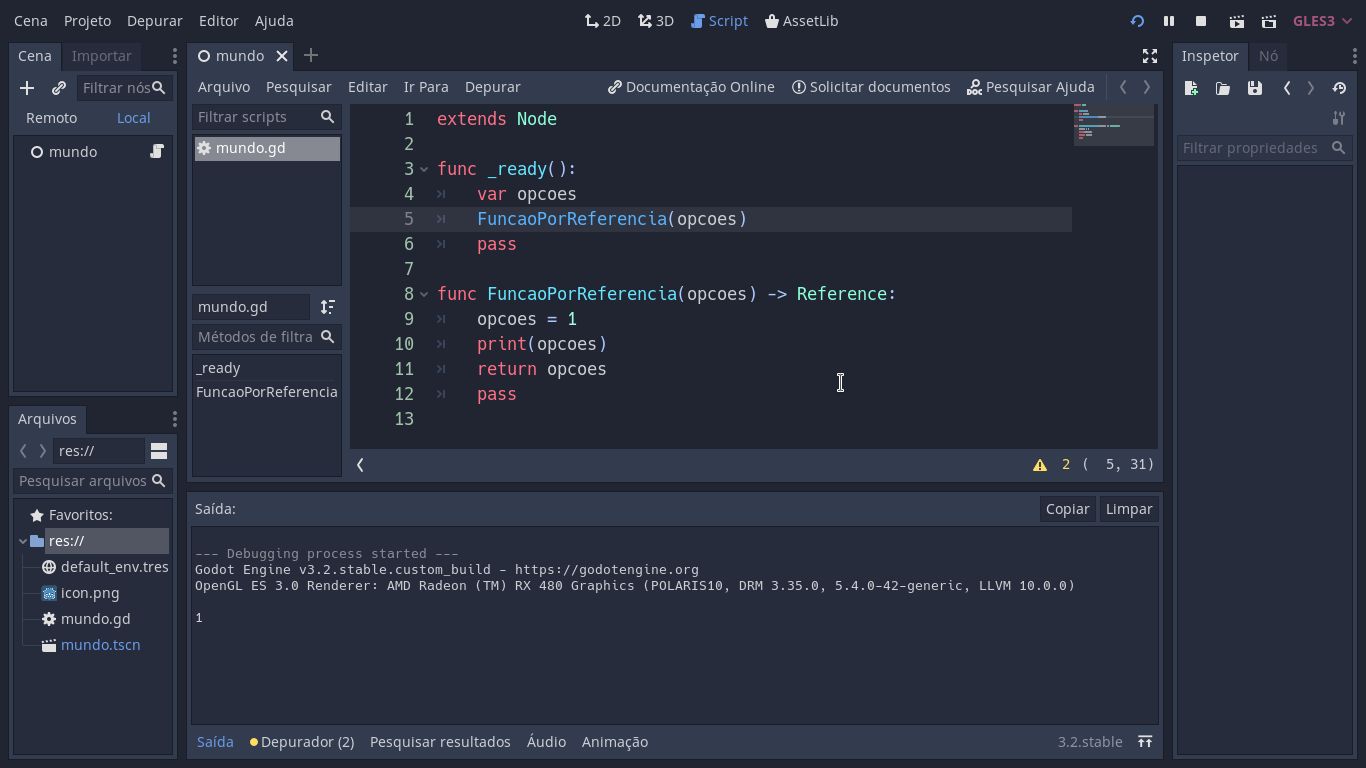The image size is (1366, 768).
Task: Switch to the Script workspace
Action: pyautogui.click(x=719, y=21)
